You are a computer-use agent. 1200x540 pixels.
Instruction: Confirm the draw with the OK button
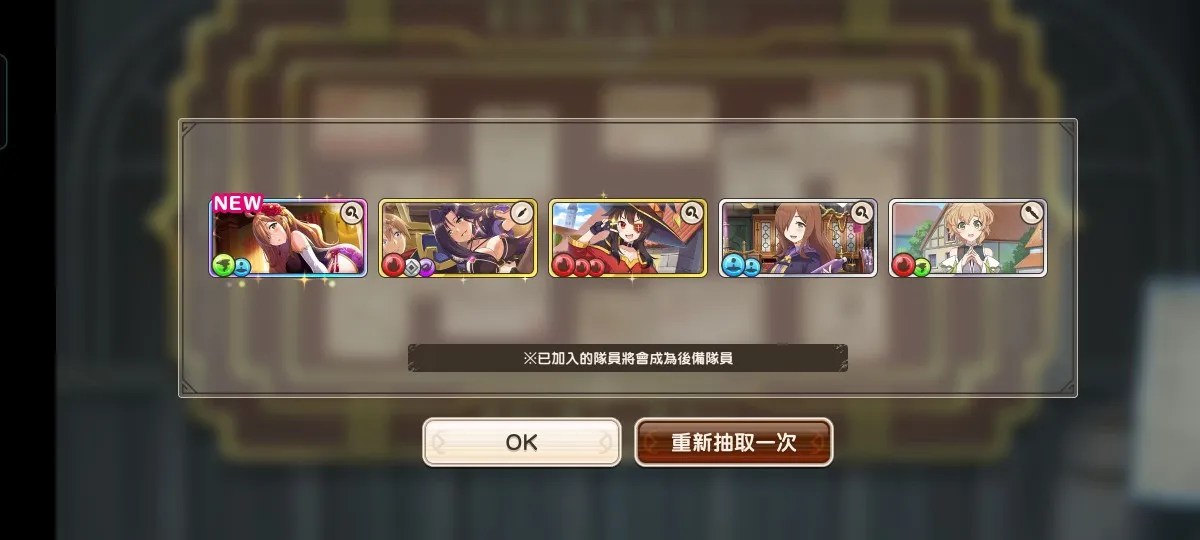(x=521, y=442)
